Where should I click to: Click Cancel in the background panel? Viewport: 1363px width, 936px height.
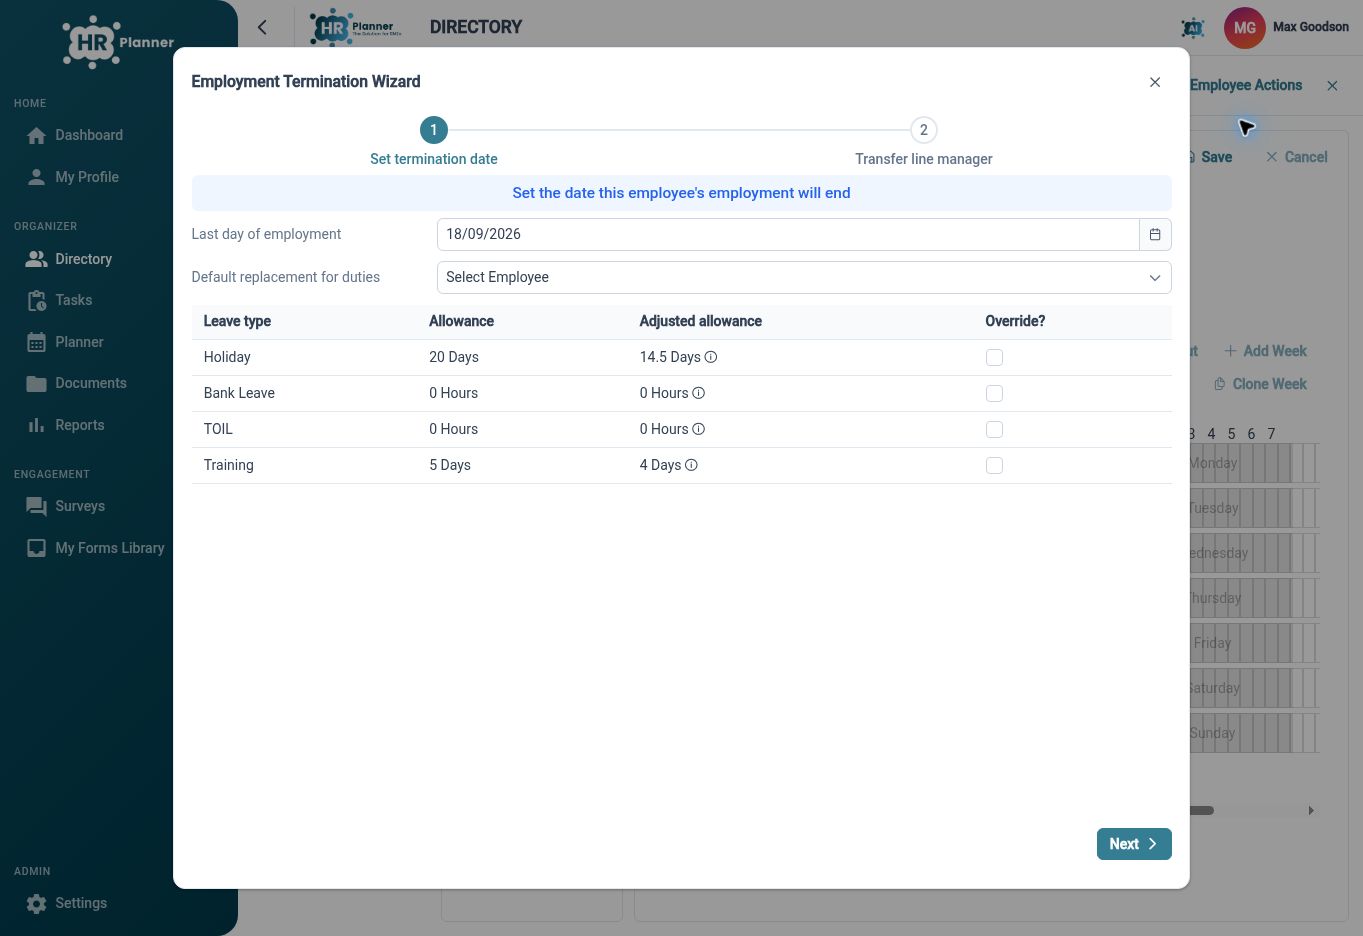tap(1296, 157)
